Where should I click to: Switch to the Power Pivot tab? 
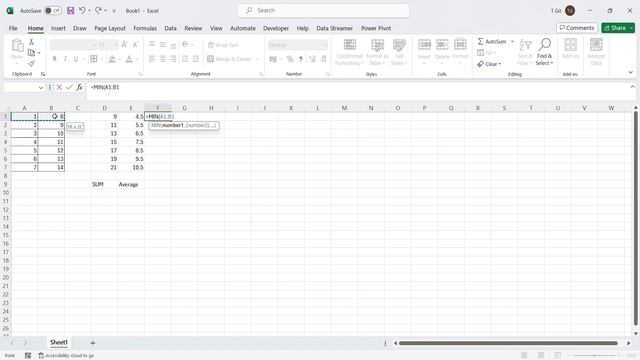tap(376, 28)
